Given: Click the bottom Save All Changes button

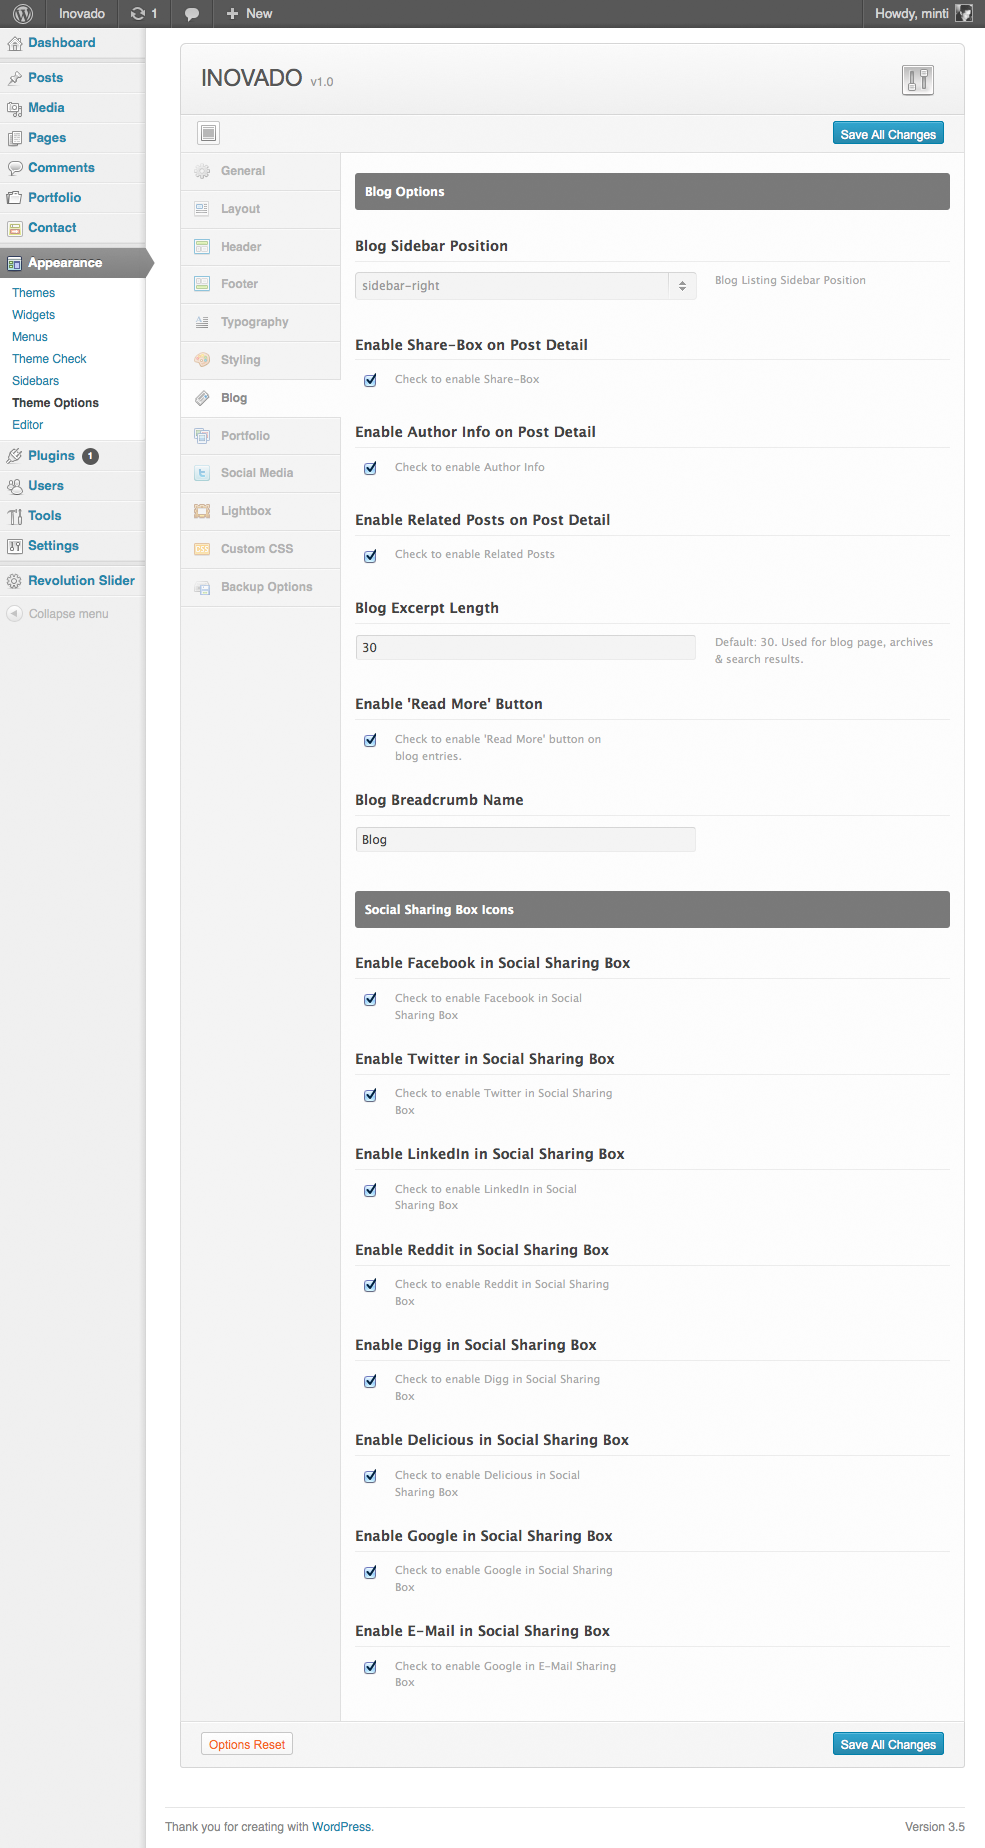Looking at the screenshot, I should pyautogui.click(x=887, y=1744).
